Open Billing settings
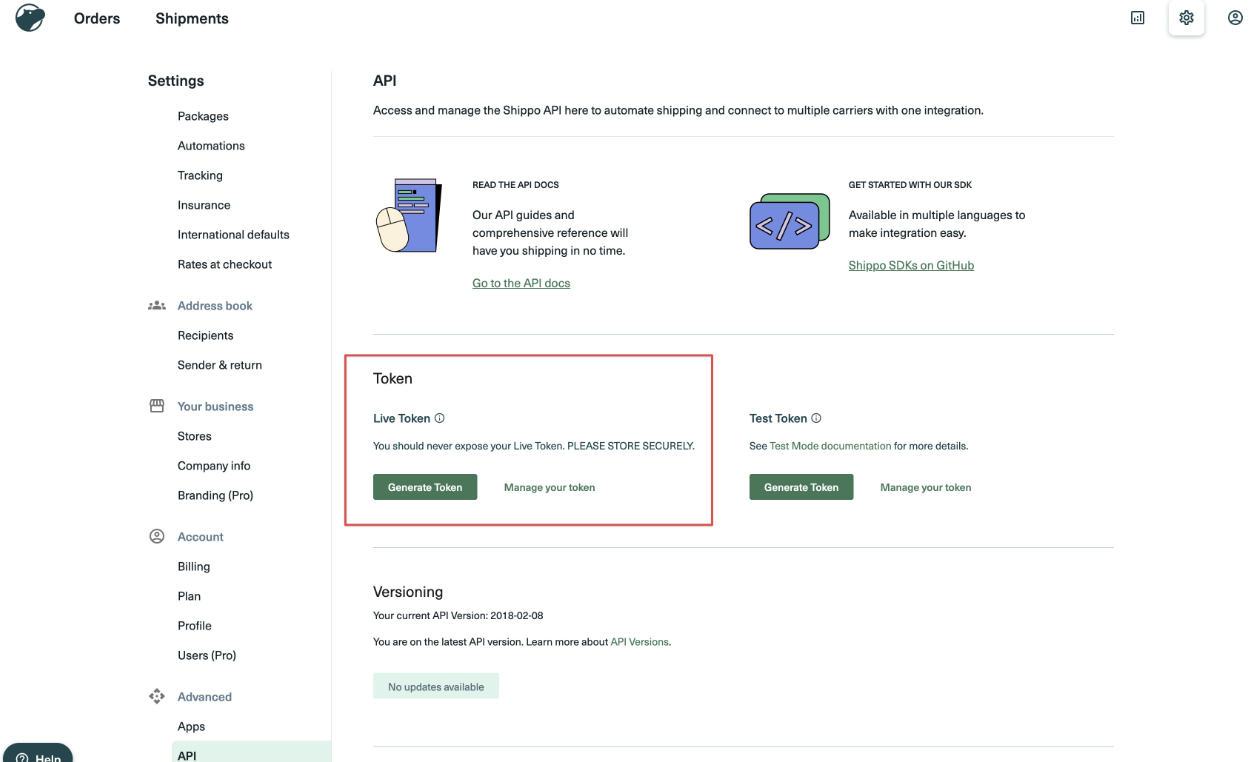 coord(194,567)
